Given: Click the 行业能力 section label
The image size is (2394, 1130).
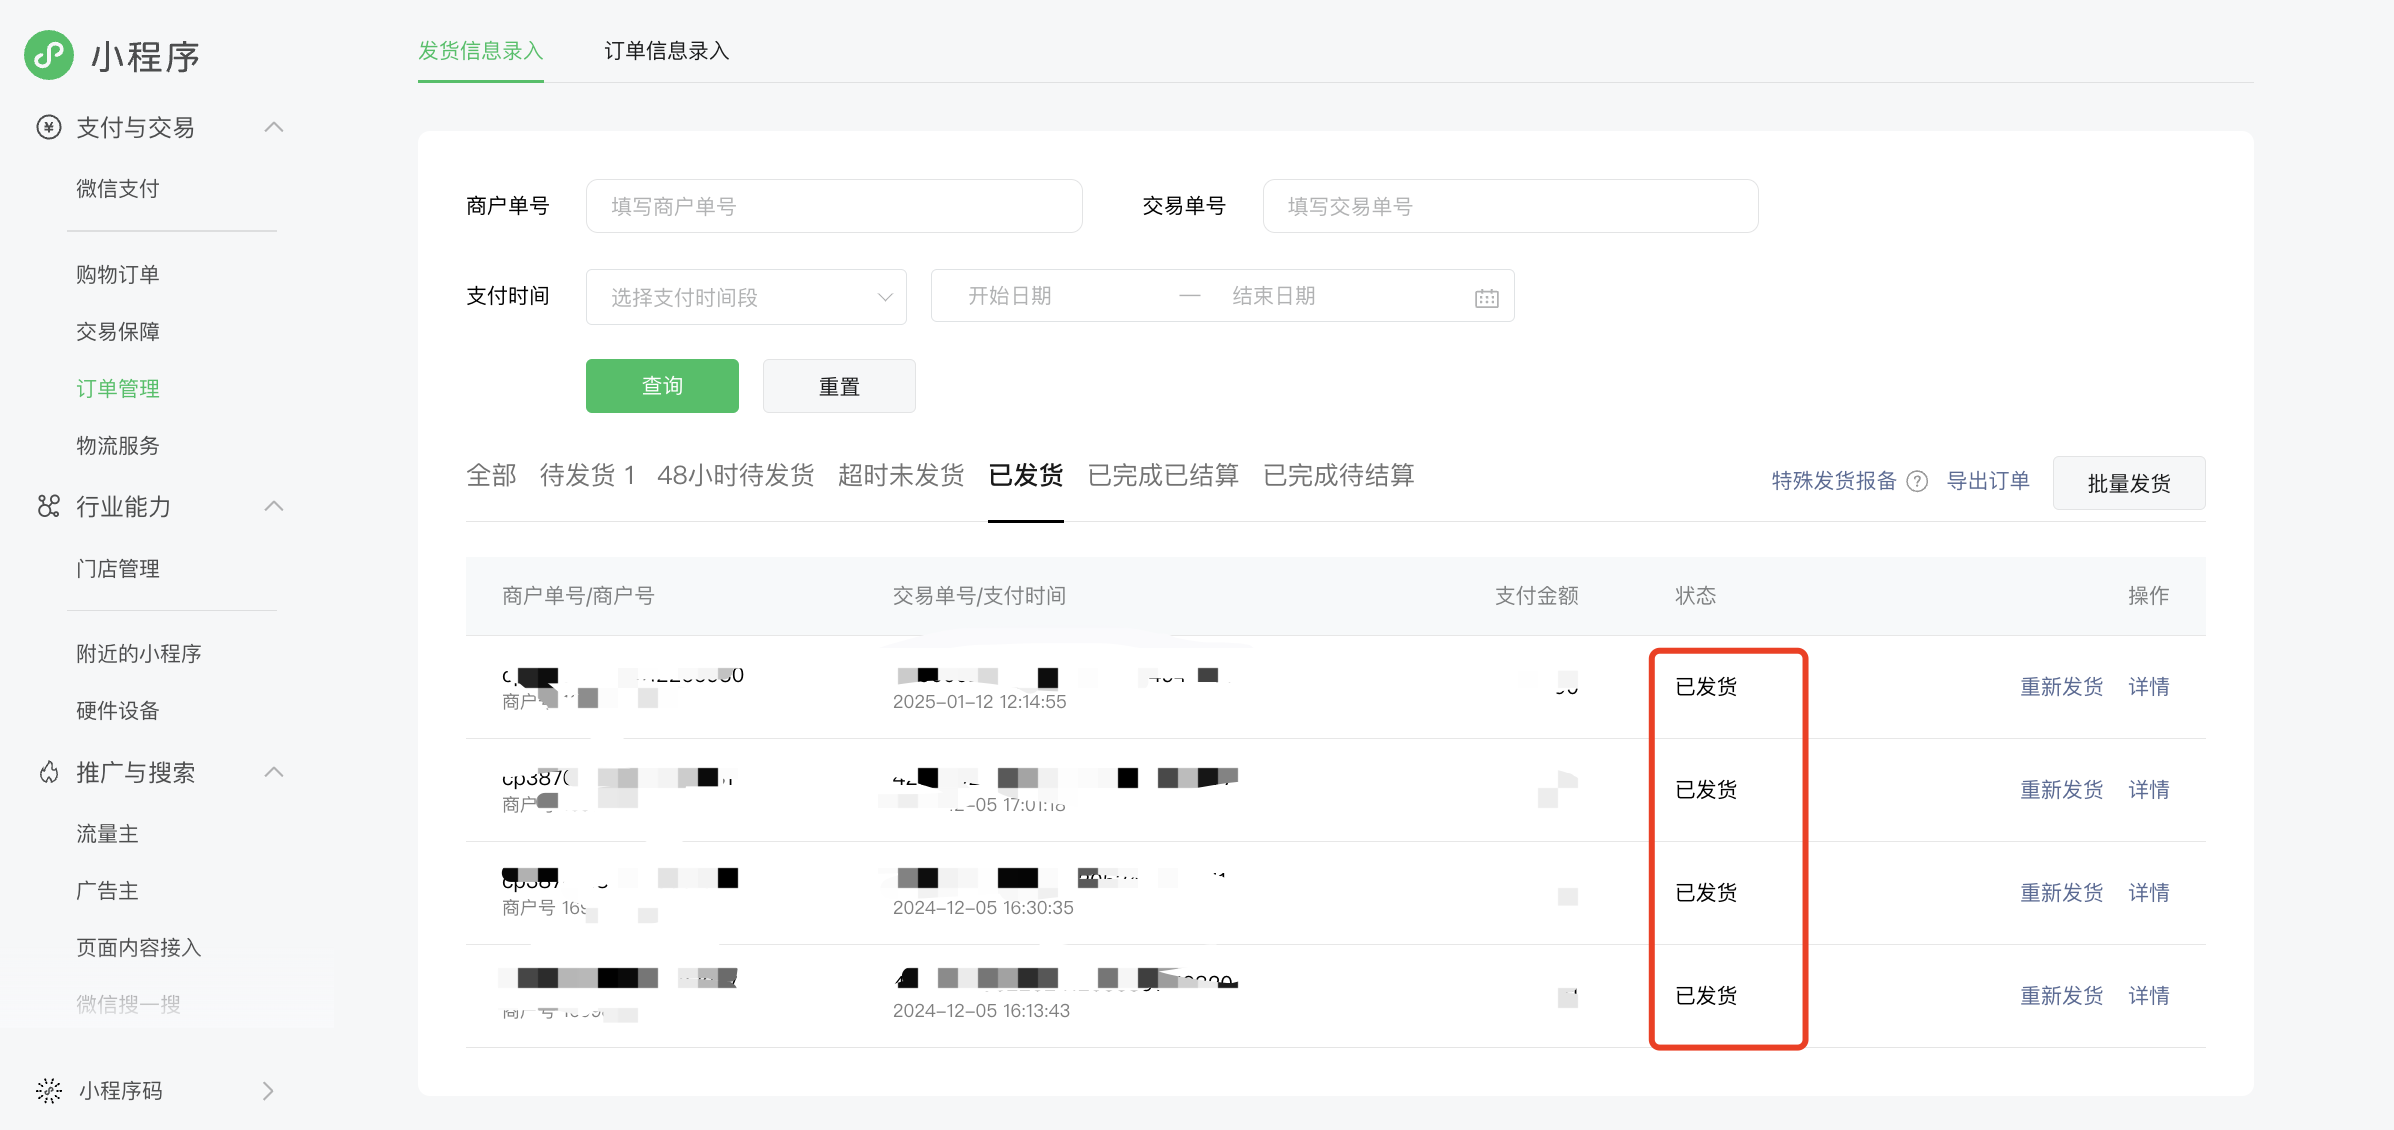Looking at the screenshot, I should click(x=123, y=506).
